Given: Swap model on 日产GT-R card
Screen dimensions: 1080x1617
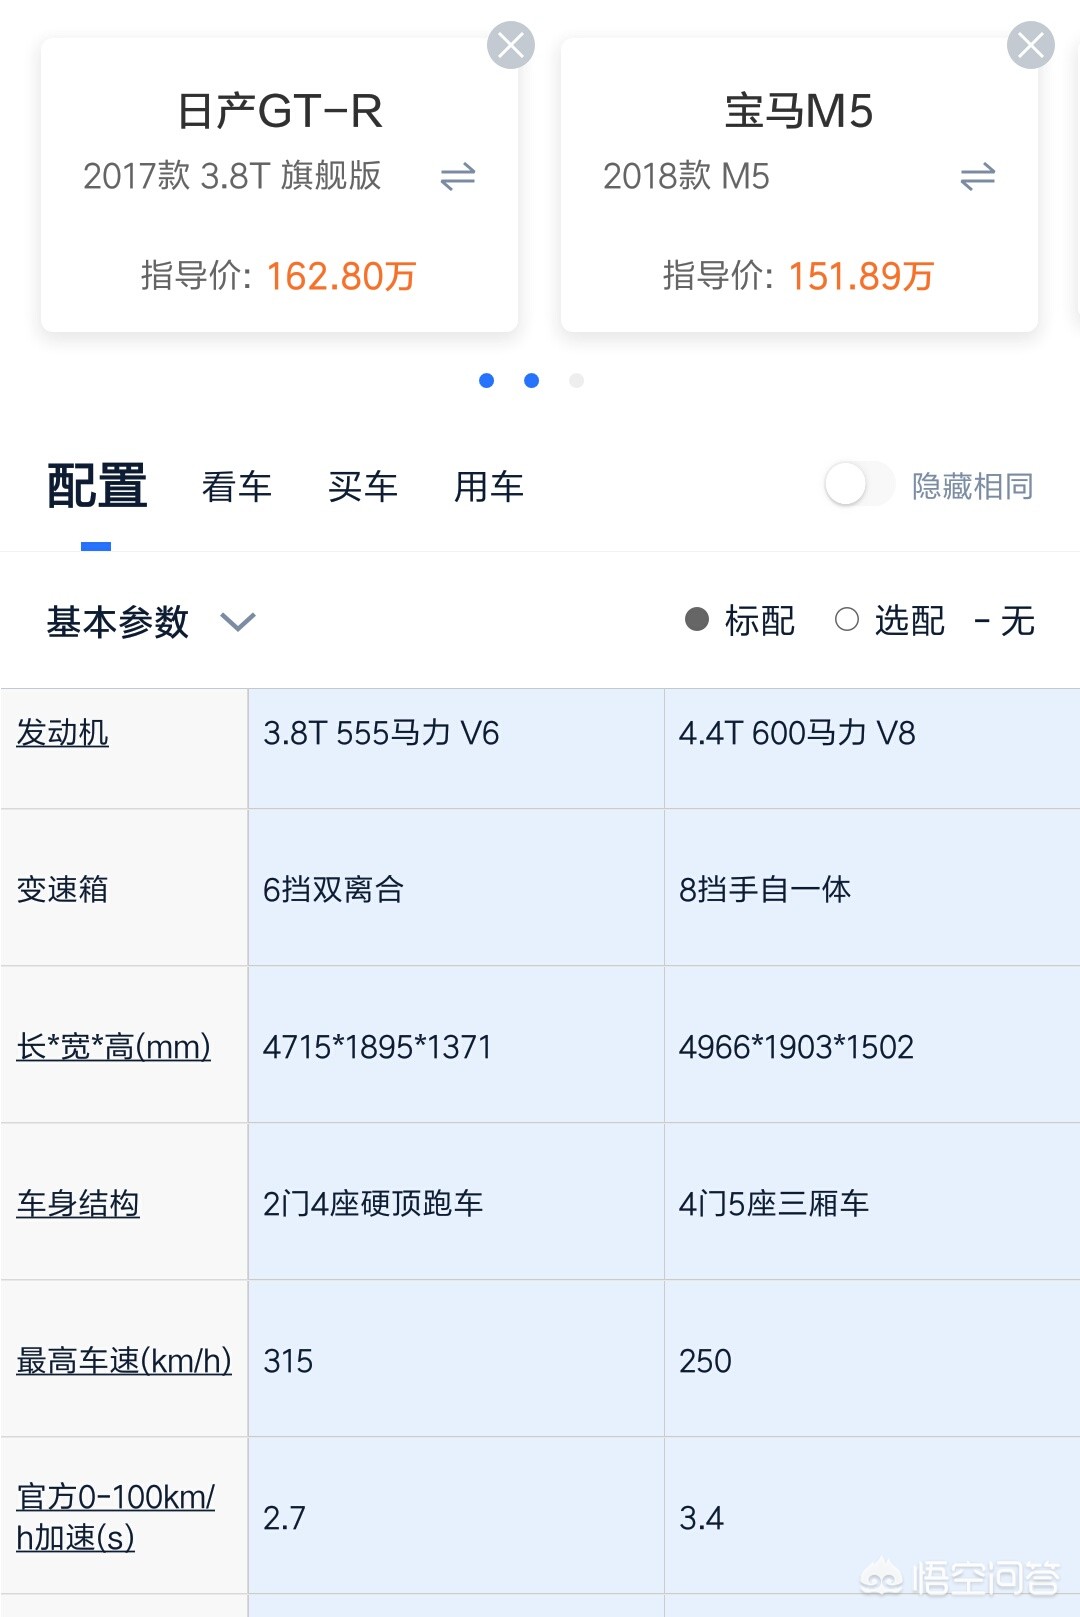Looking at the screenshot, I should [x=458, y=177].
